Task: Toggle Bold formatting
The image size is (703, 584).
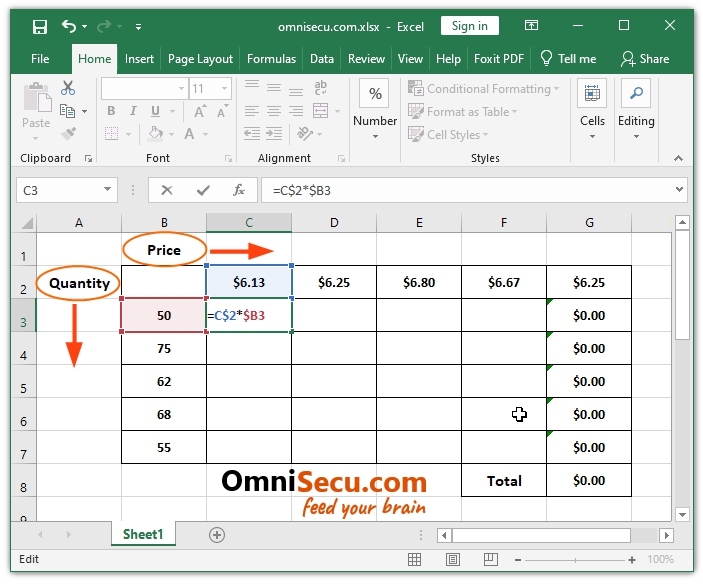Action: pyautogui.click(x=111, y=111)
